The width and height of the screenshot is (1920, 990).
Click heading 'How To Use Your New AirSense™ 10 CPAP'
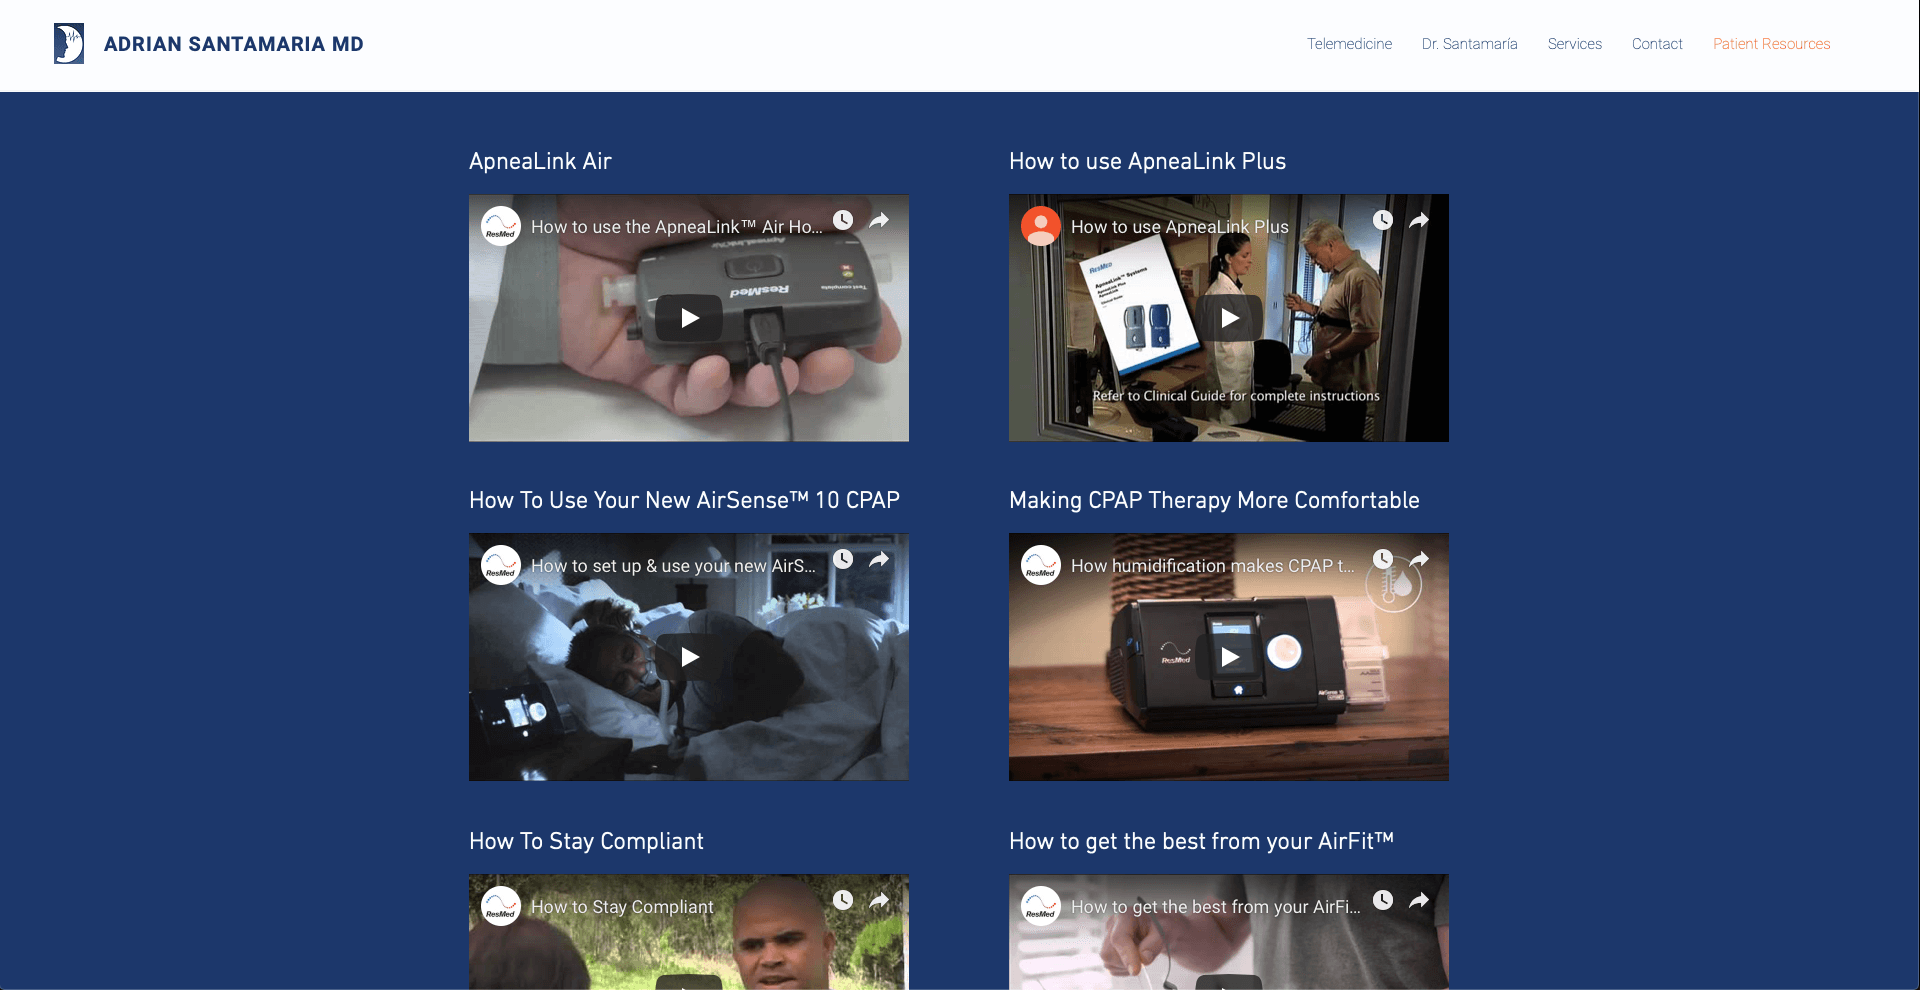(x=684, y=500)
